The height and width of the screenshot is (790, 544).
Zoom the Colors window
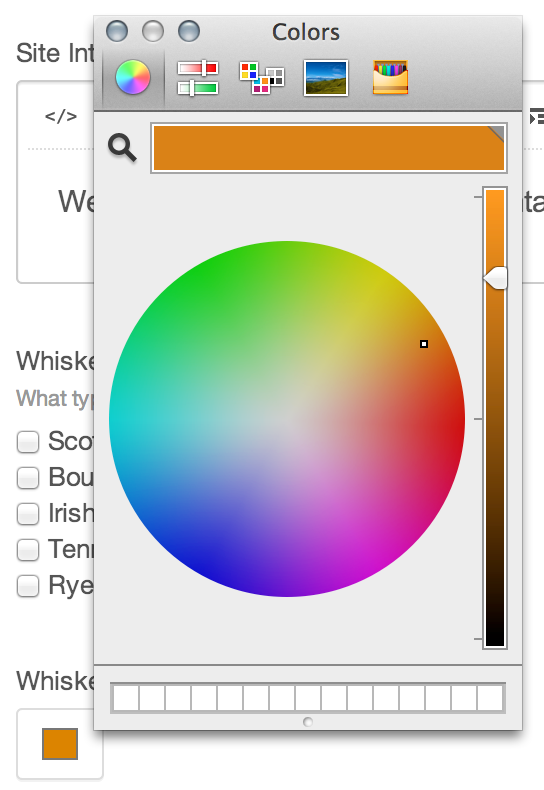point(189,31)
